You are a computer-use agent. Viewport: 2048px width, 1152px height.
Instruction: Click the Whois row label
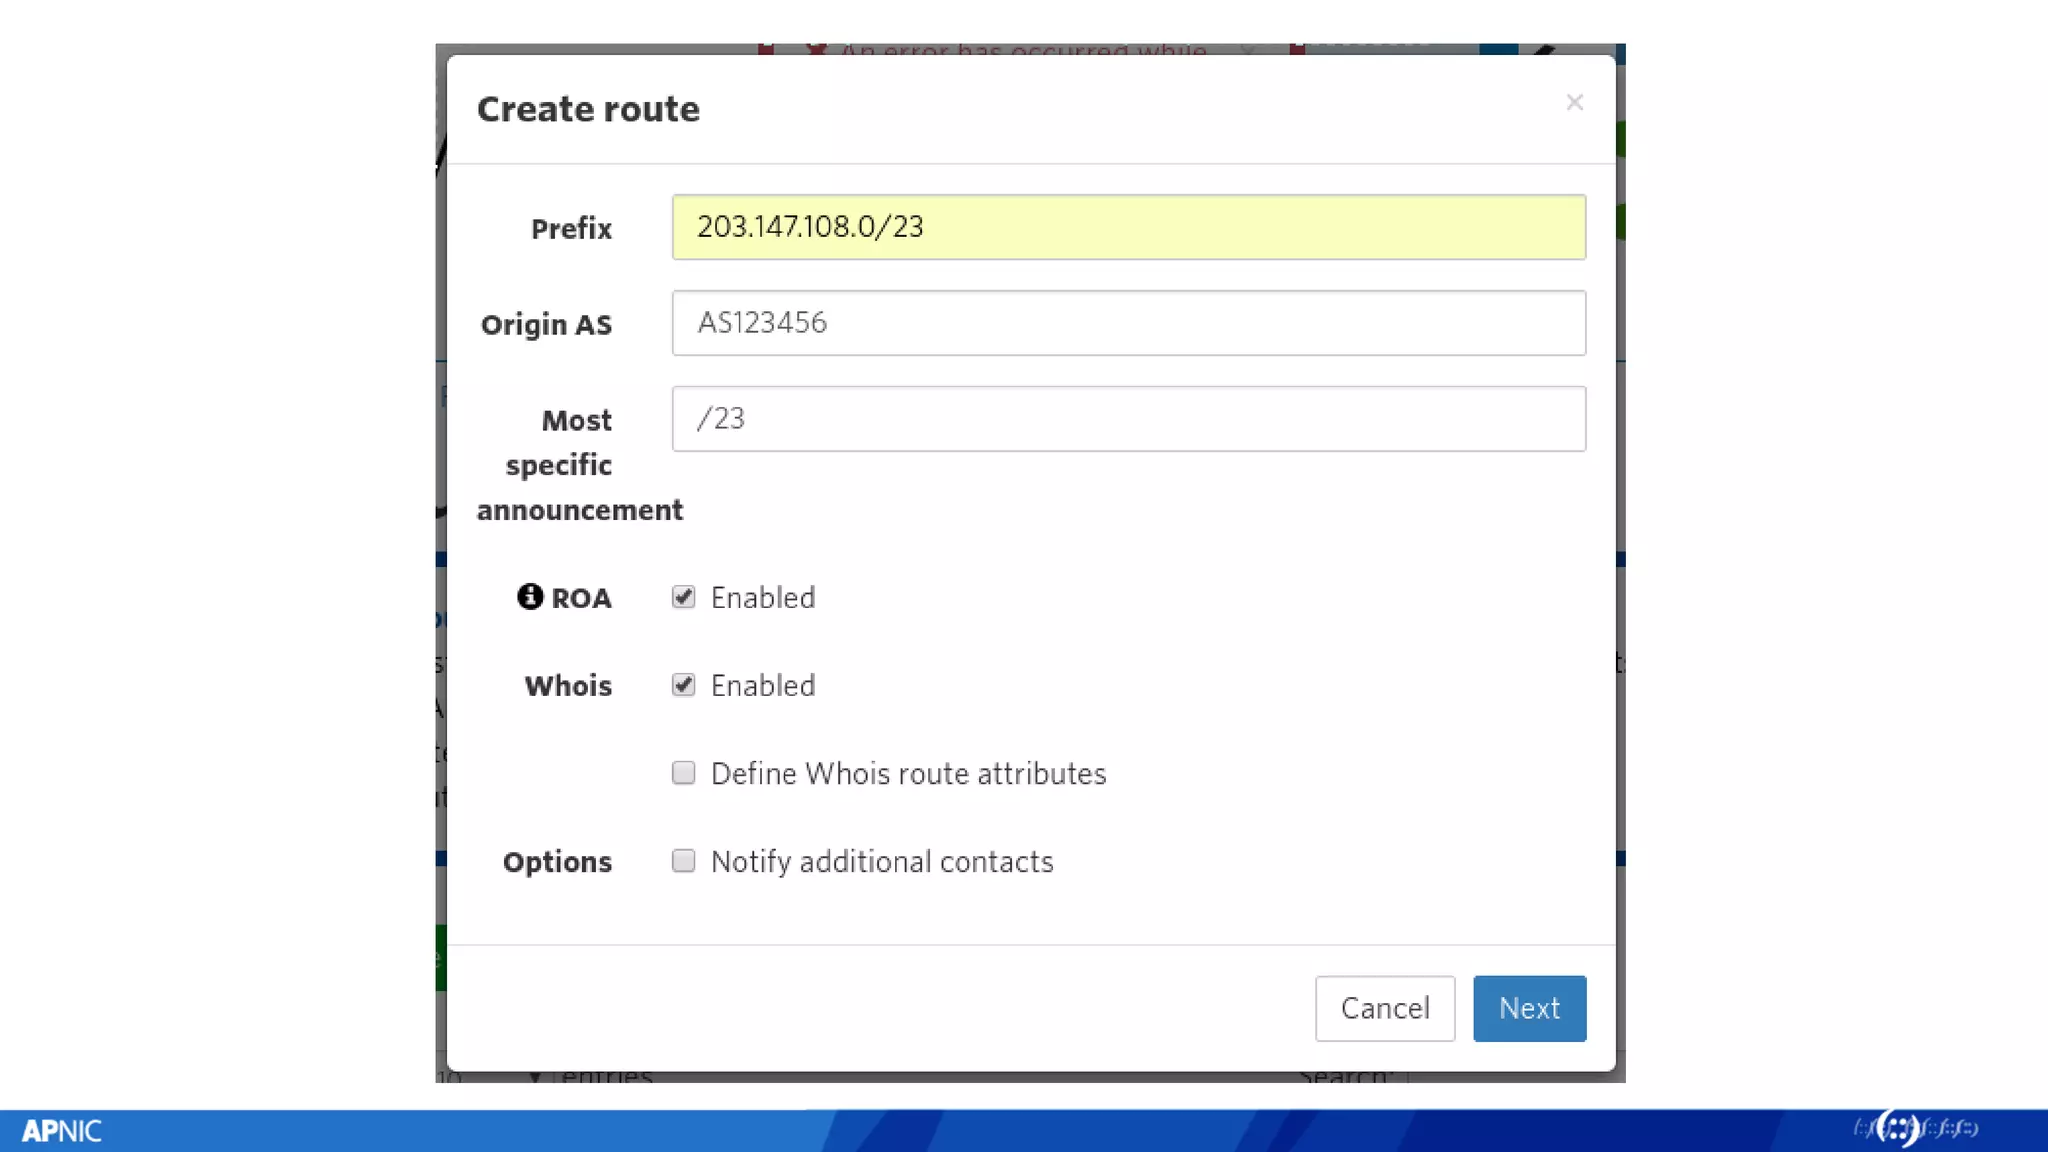[568, 686]
